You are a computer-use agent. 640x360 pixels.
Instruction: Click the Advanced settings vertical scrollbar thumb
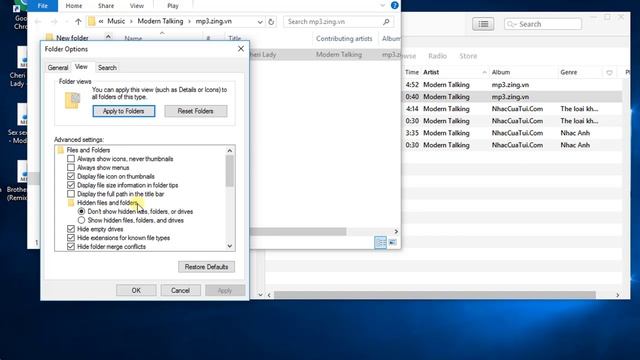(230, 171)
